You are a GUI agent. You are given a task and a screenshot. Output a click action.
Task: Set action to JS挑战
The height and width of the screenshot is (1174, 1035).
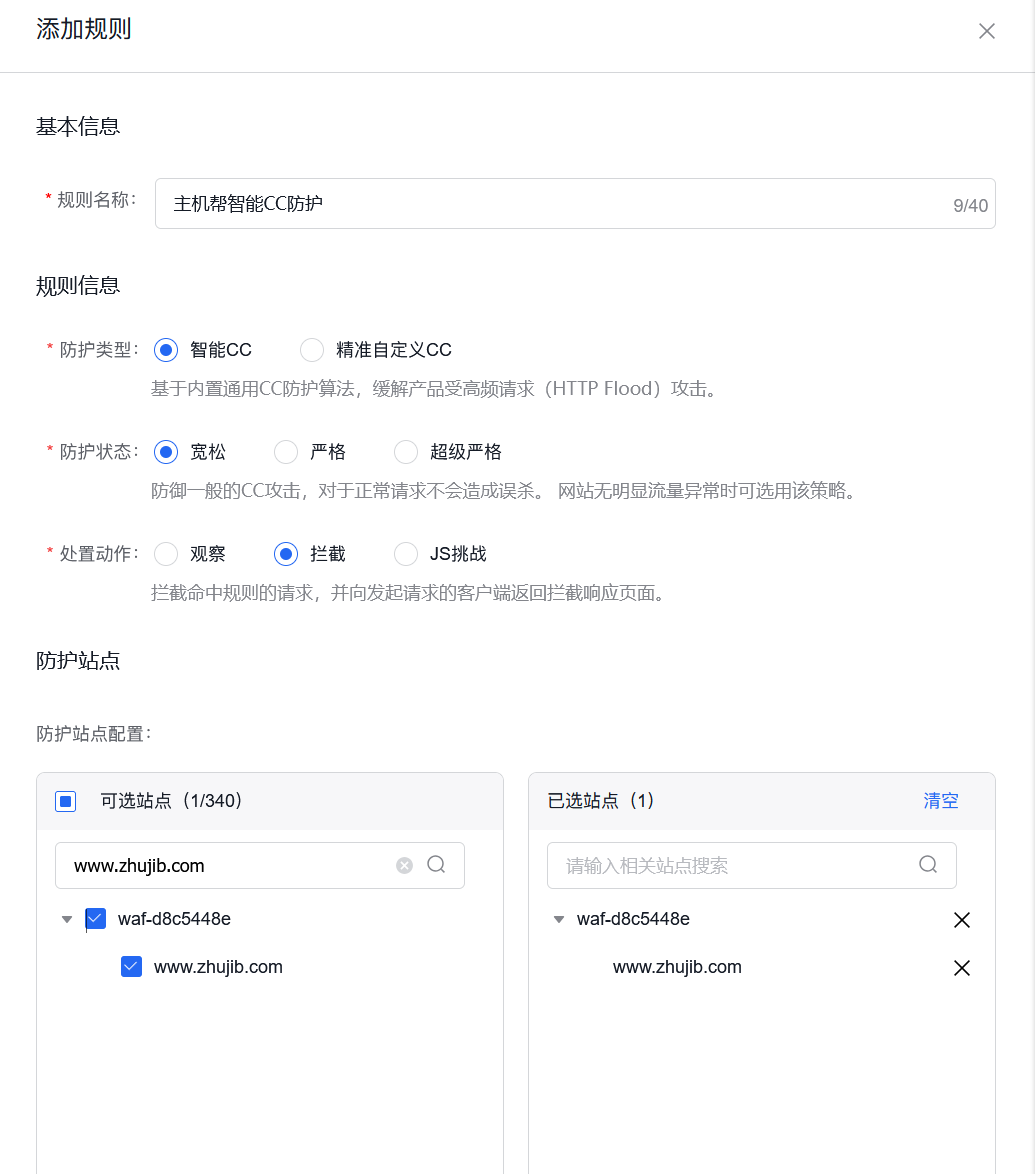tap(406, 554)
